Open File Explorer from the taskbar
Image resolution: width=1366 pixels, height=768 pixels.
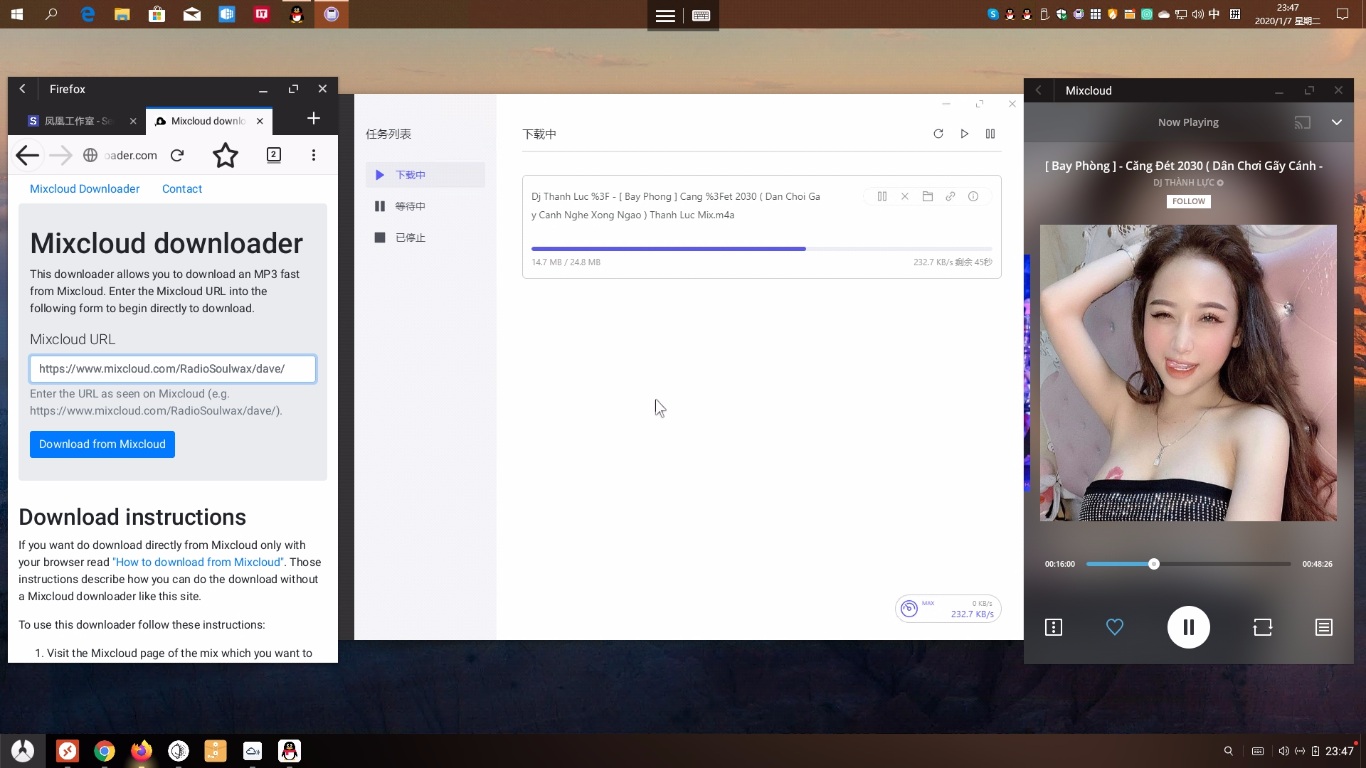click(122, 14)
